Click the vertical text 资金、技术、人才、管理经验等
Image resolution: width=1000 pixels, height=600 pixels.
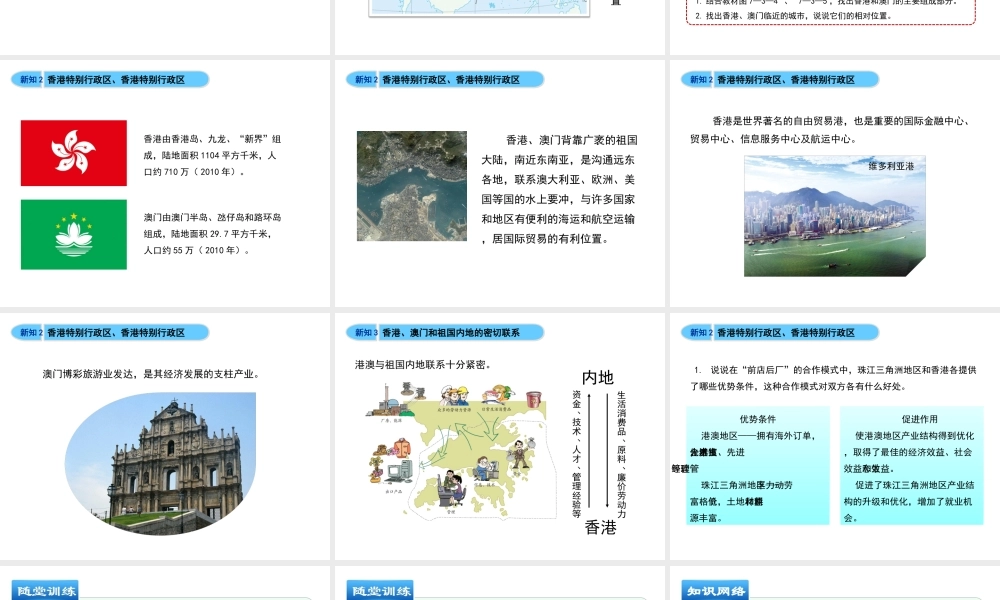point(577,454)
